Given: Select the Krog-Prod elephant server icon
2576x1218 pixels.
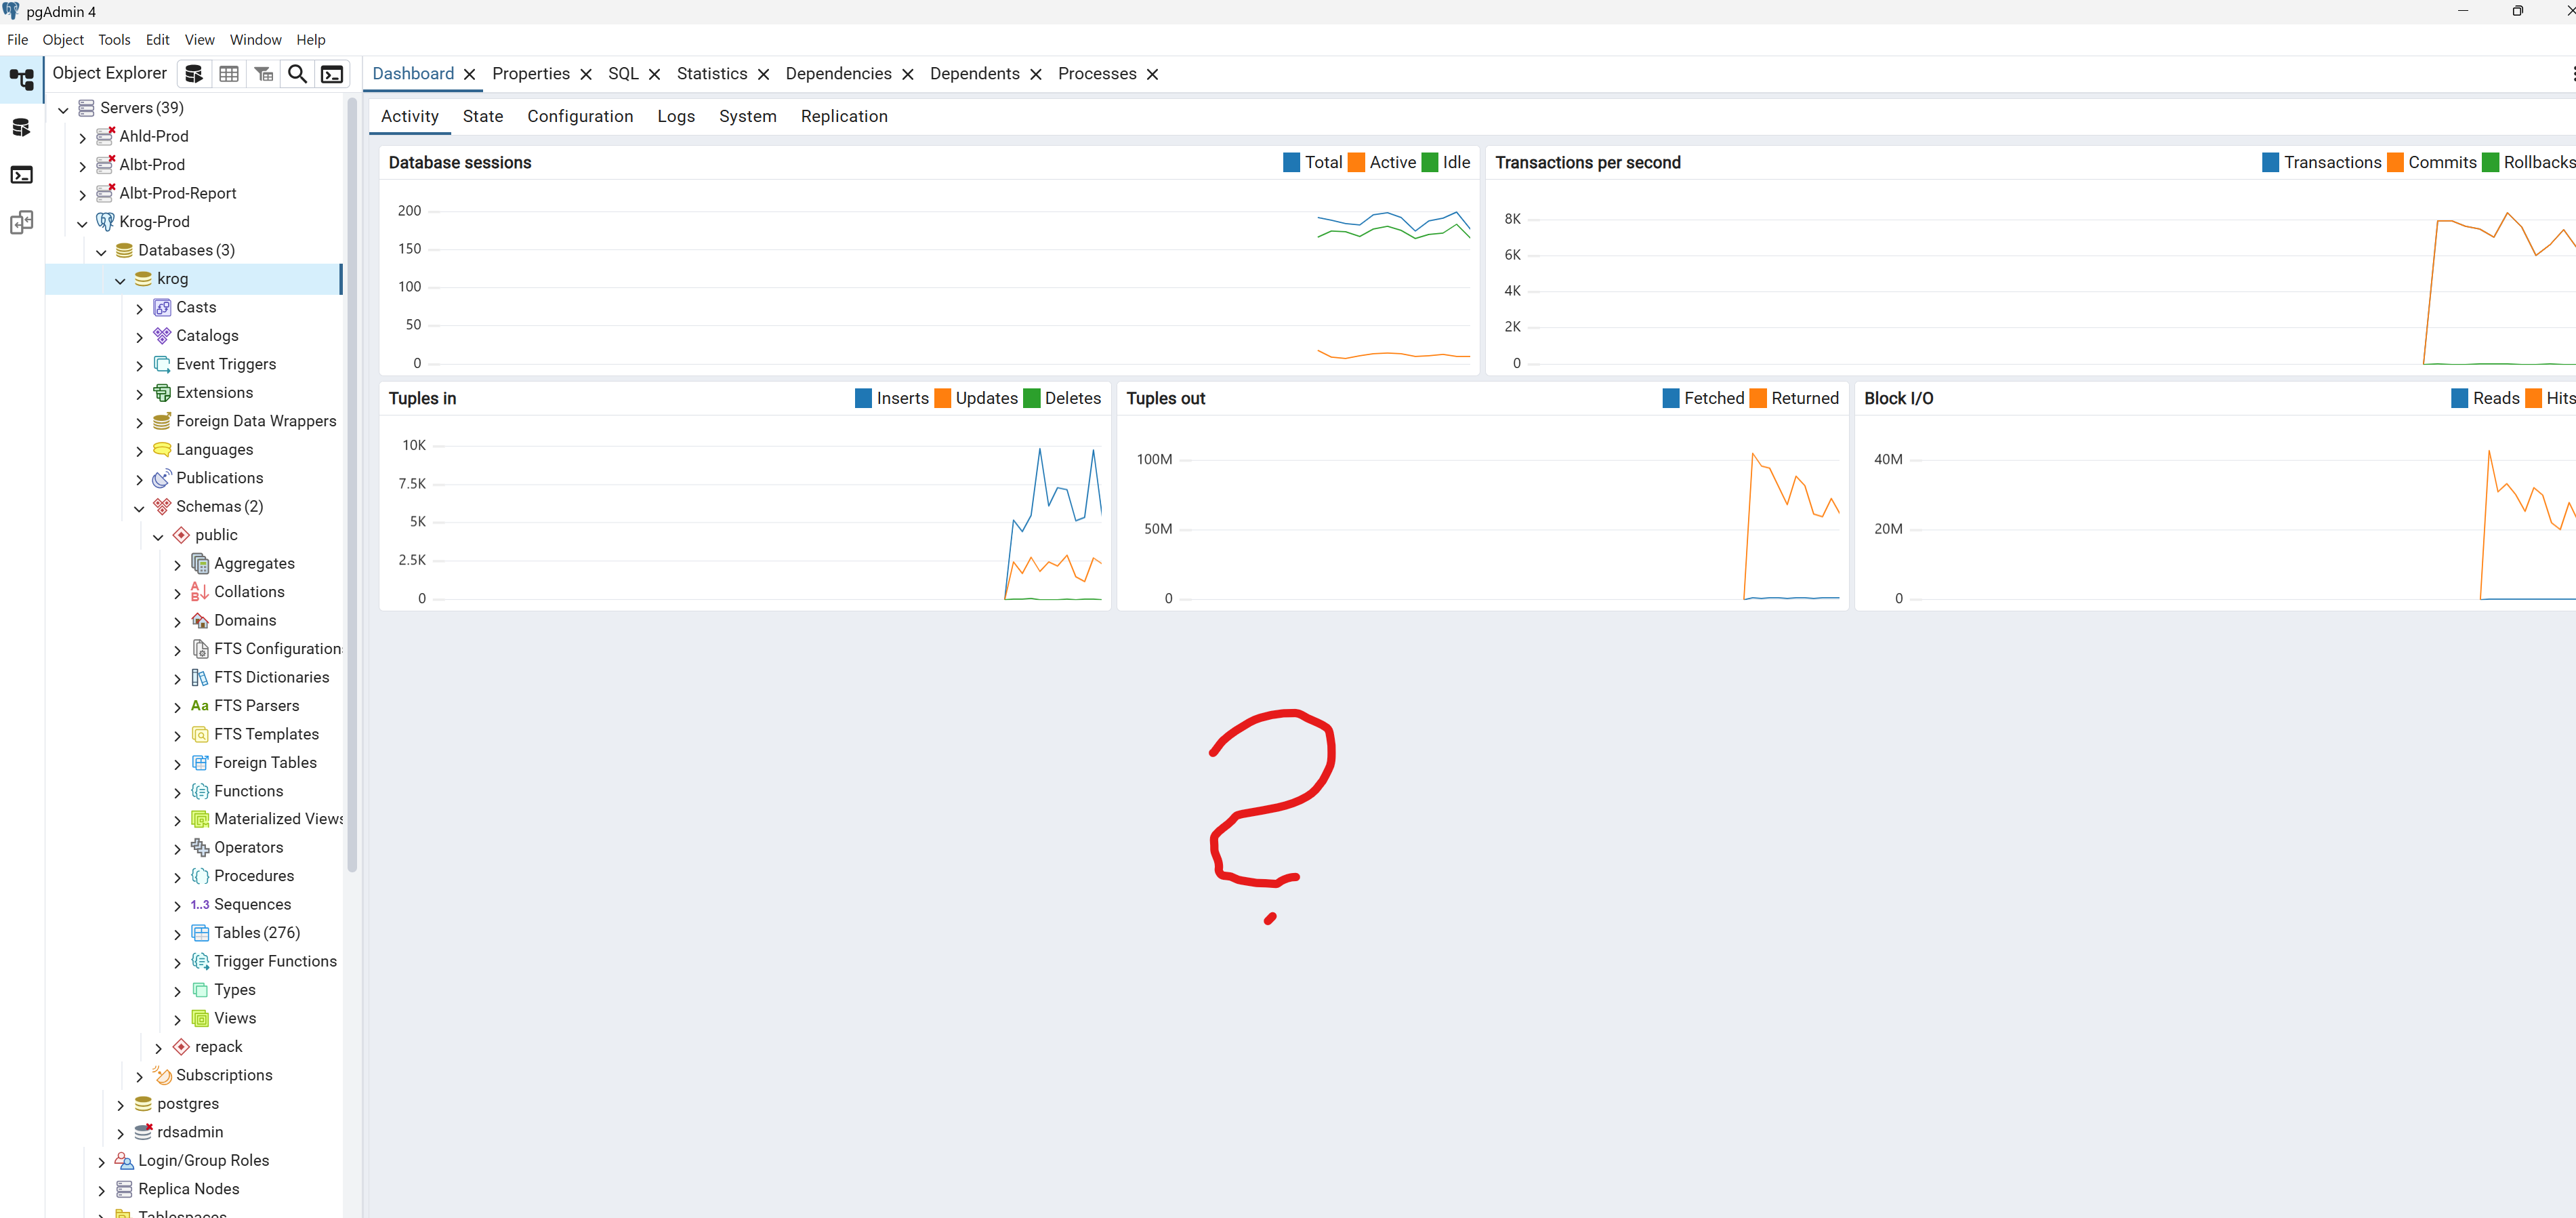Looking at the screenshot, I should pyautogui.click(x=105, y=221).
